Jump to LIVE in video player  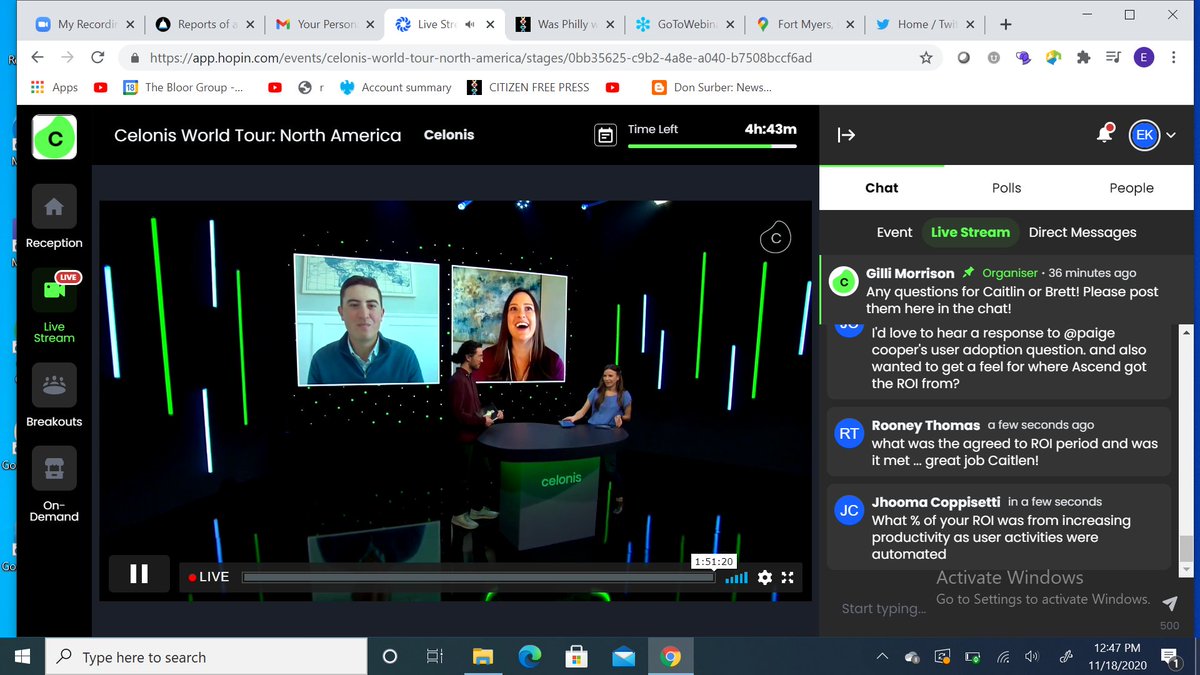[208, 577]
